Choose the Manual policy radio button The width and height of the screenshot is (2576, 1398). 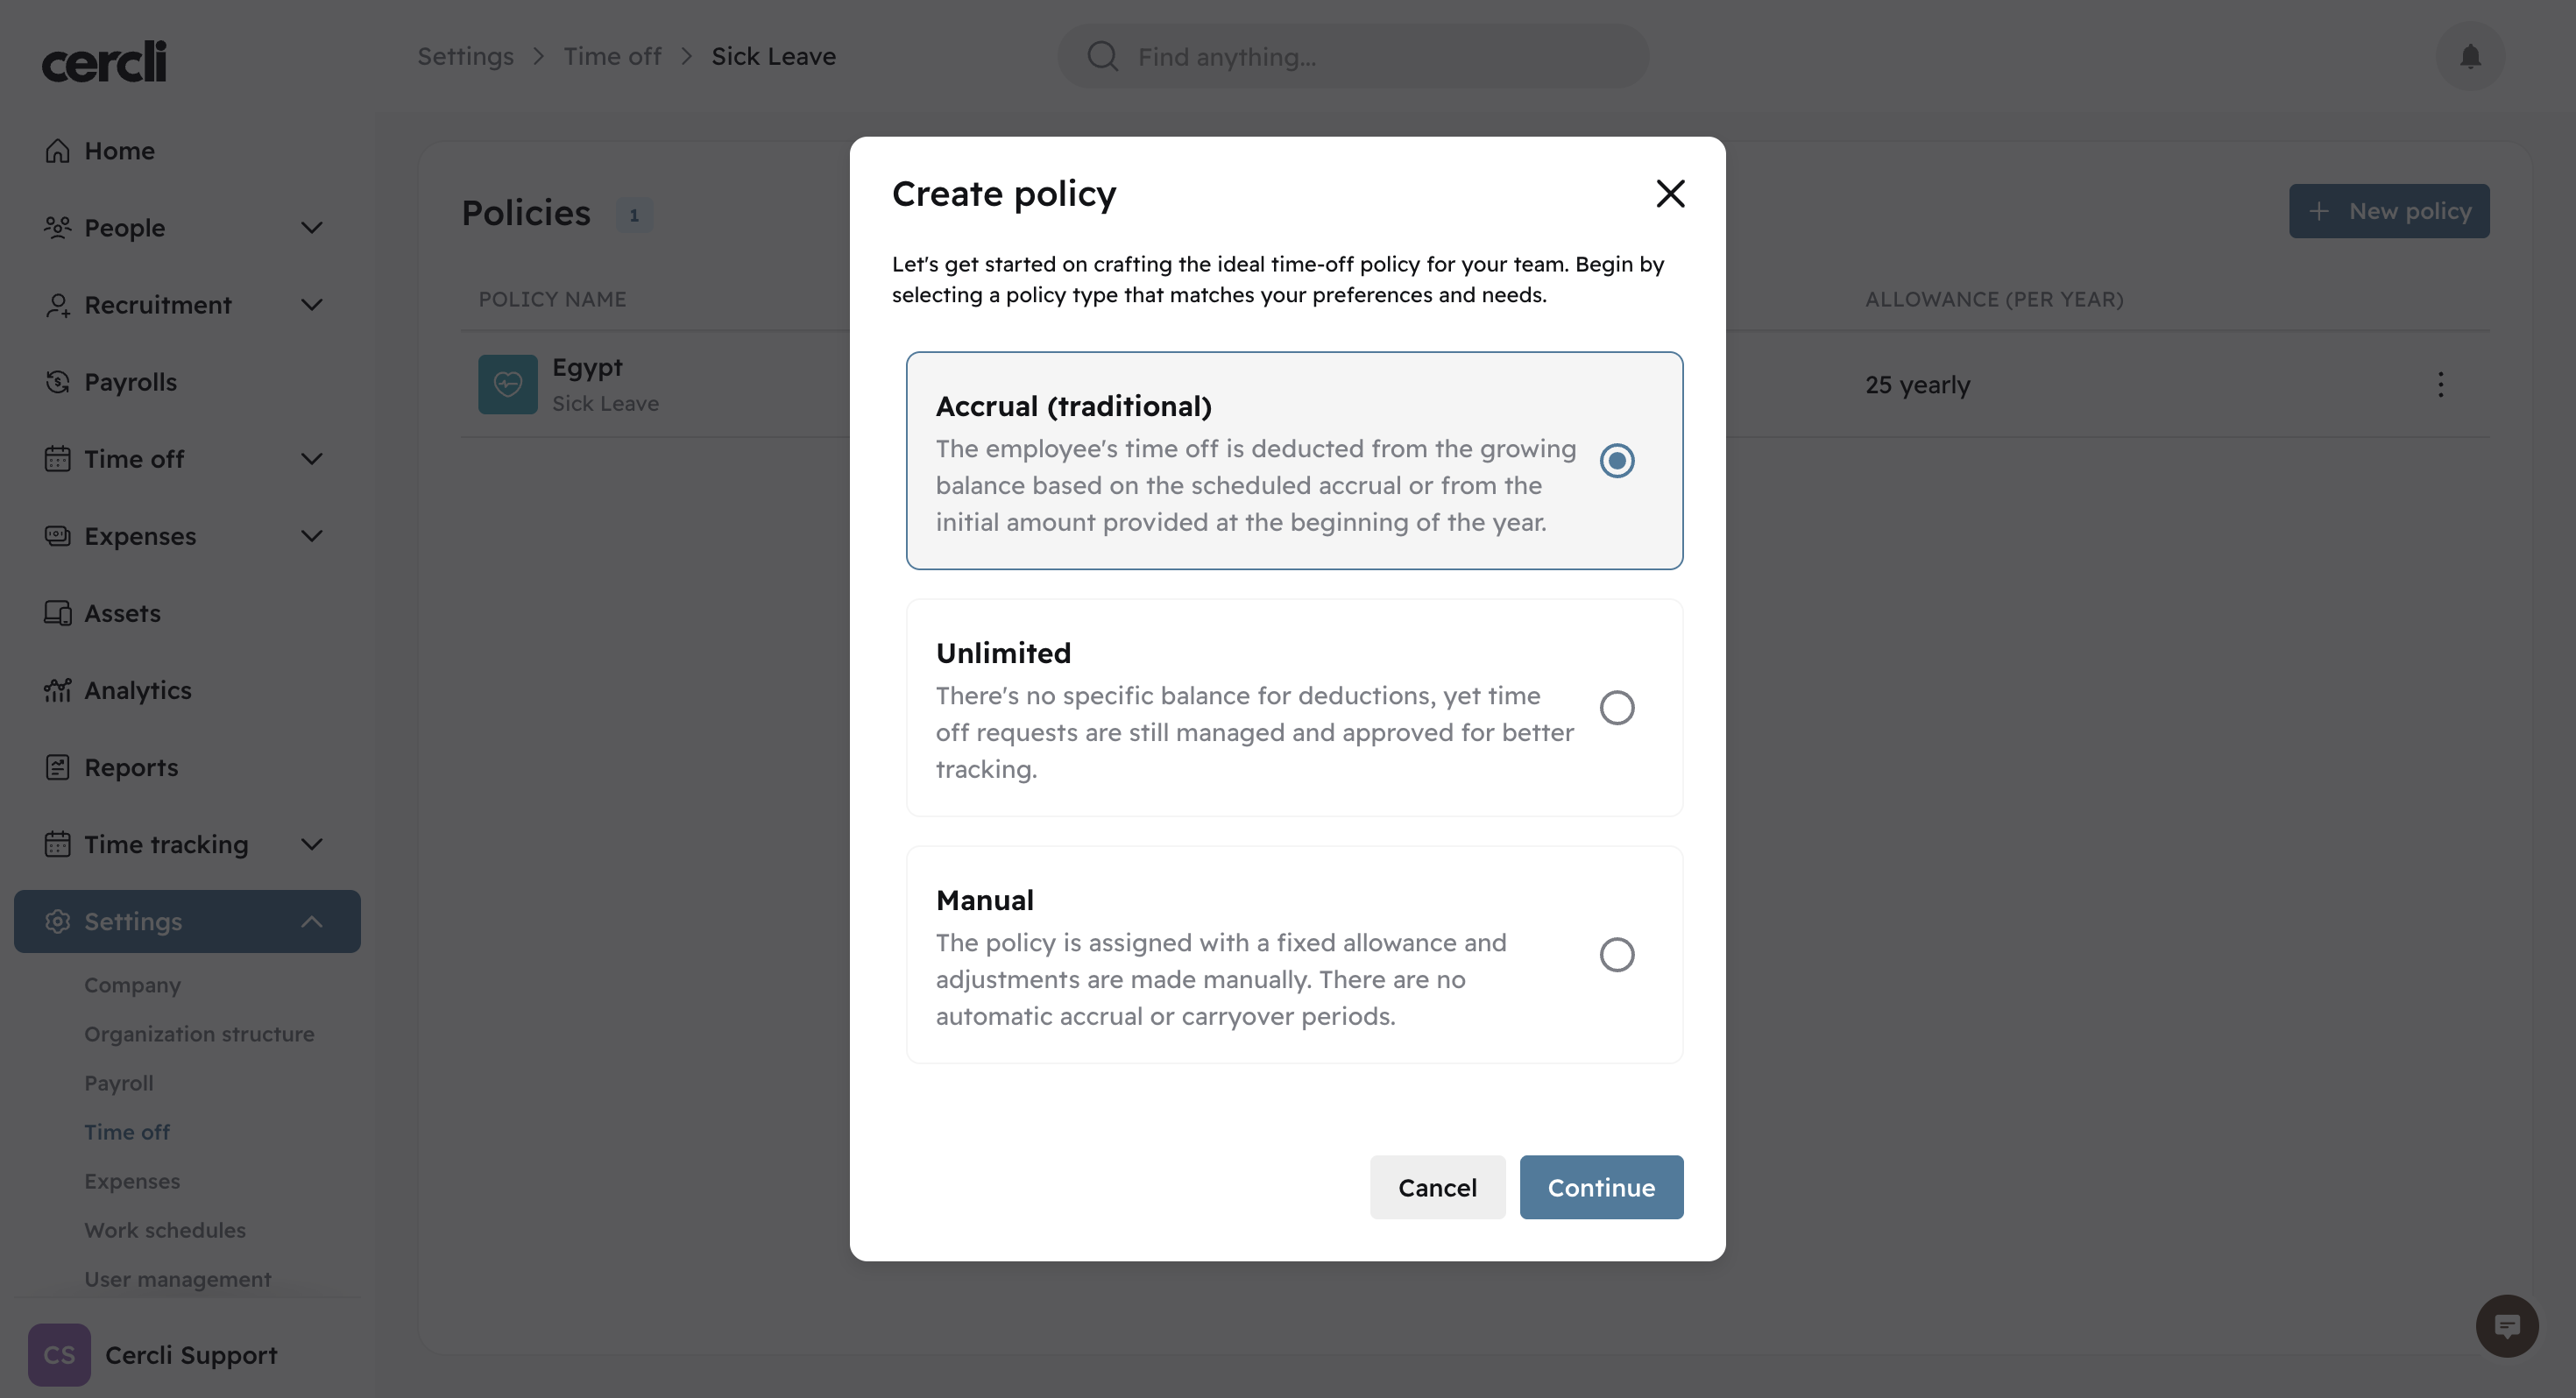click(x=1616, y=955)
